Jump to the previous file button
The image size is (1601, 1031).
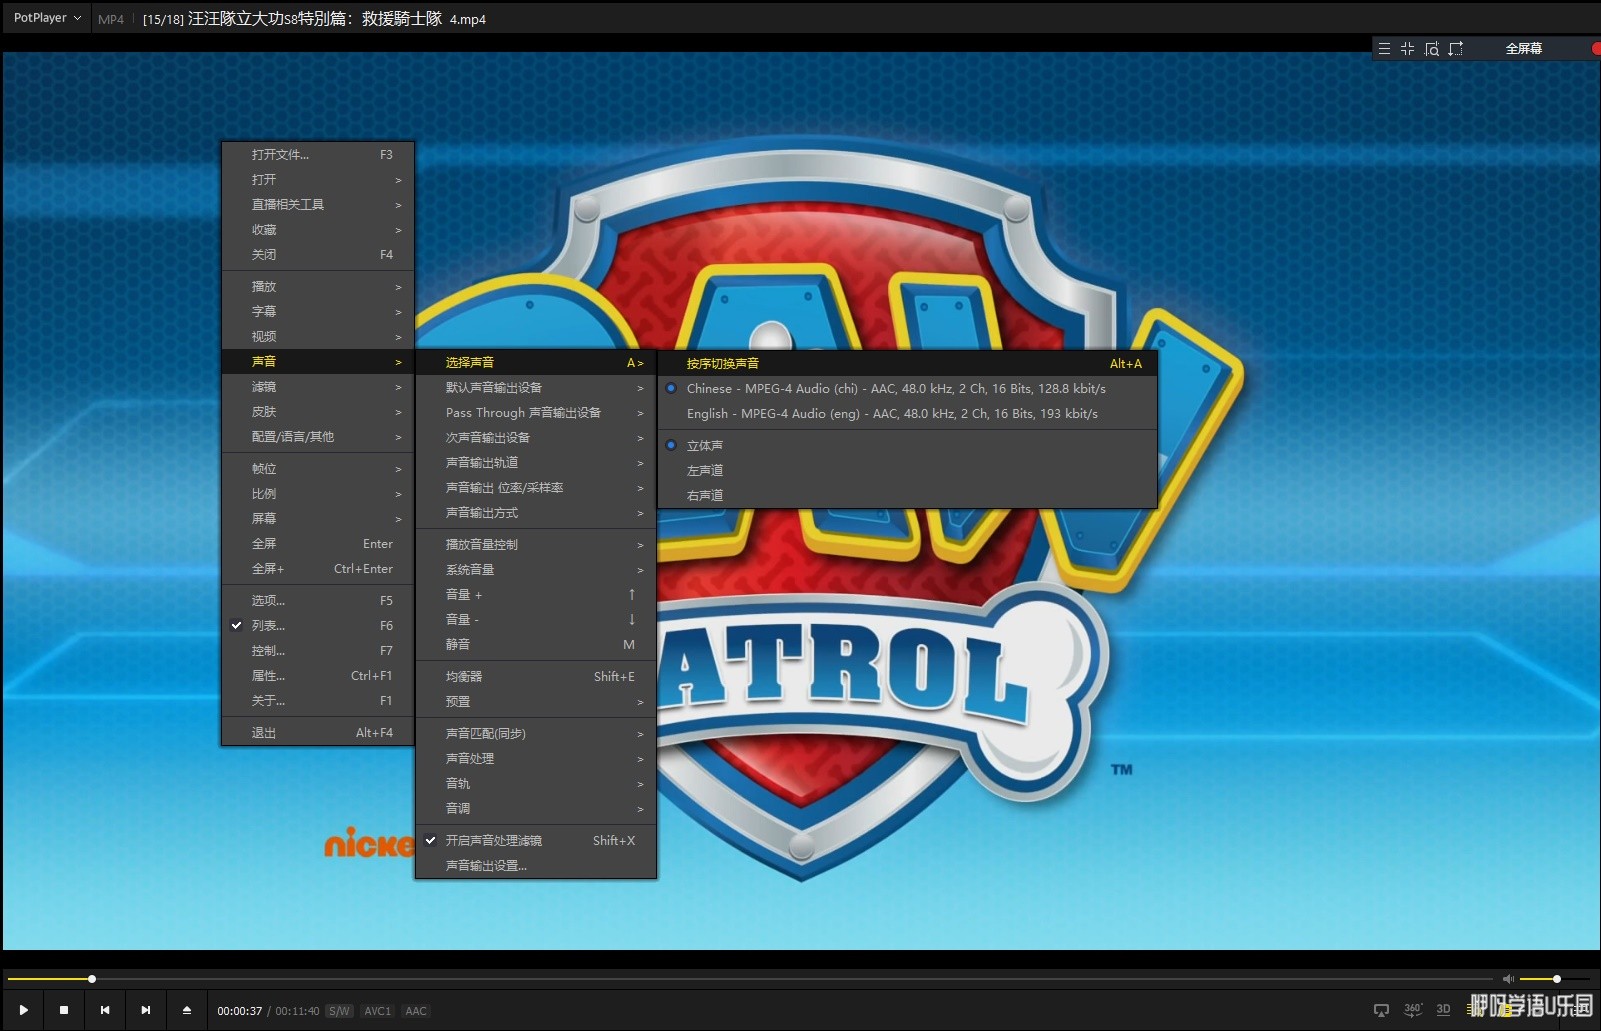(x=105, y=1010)
